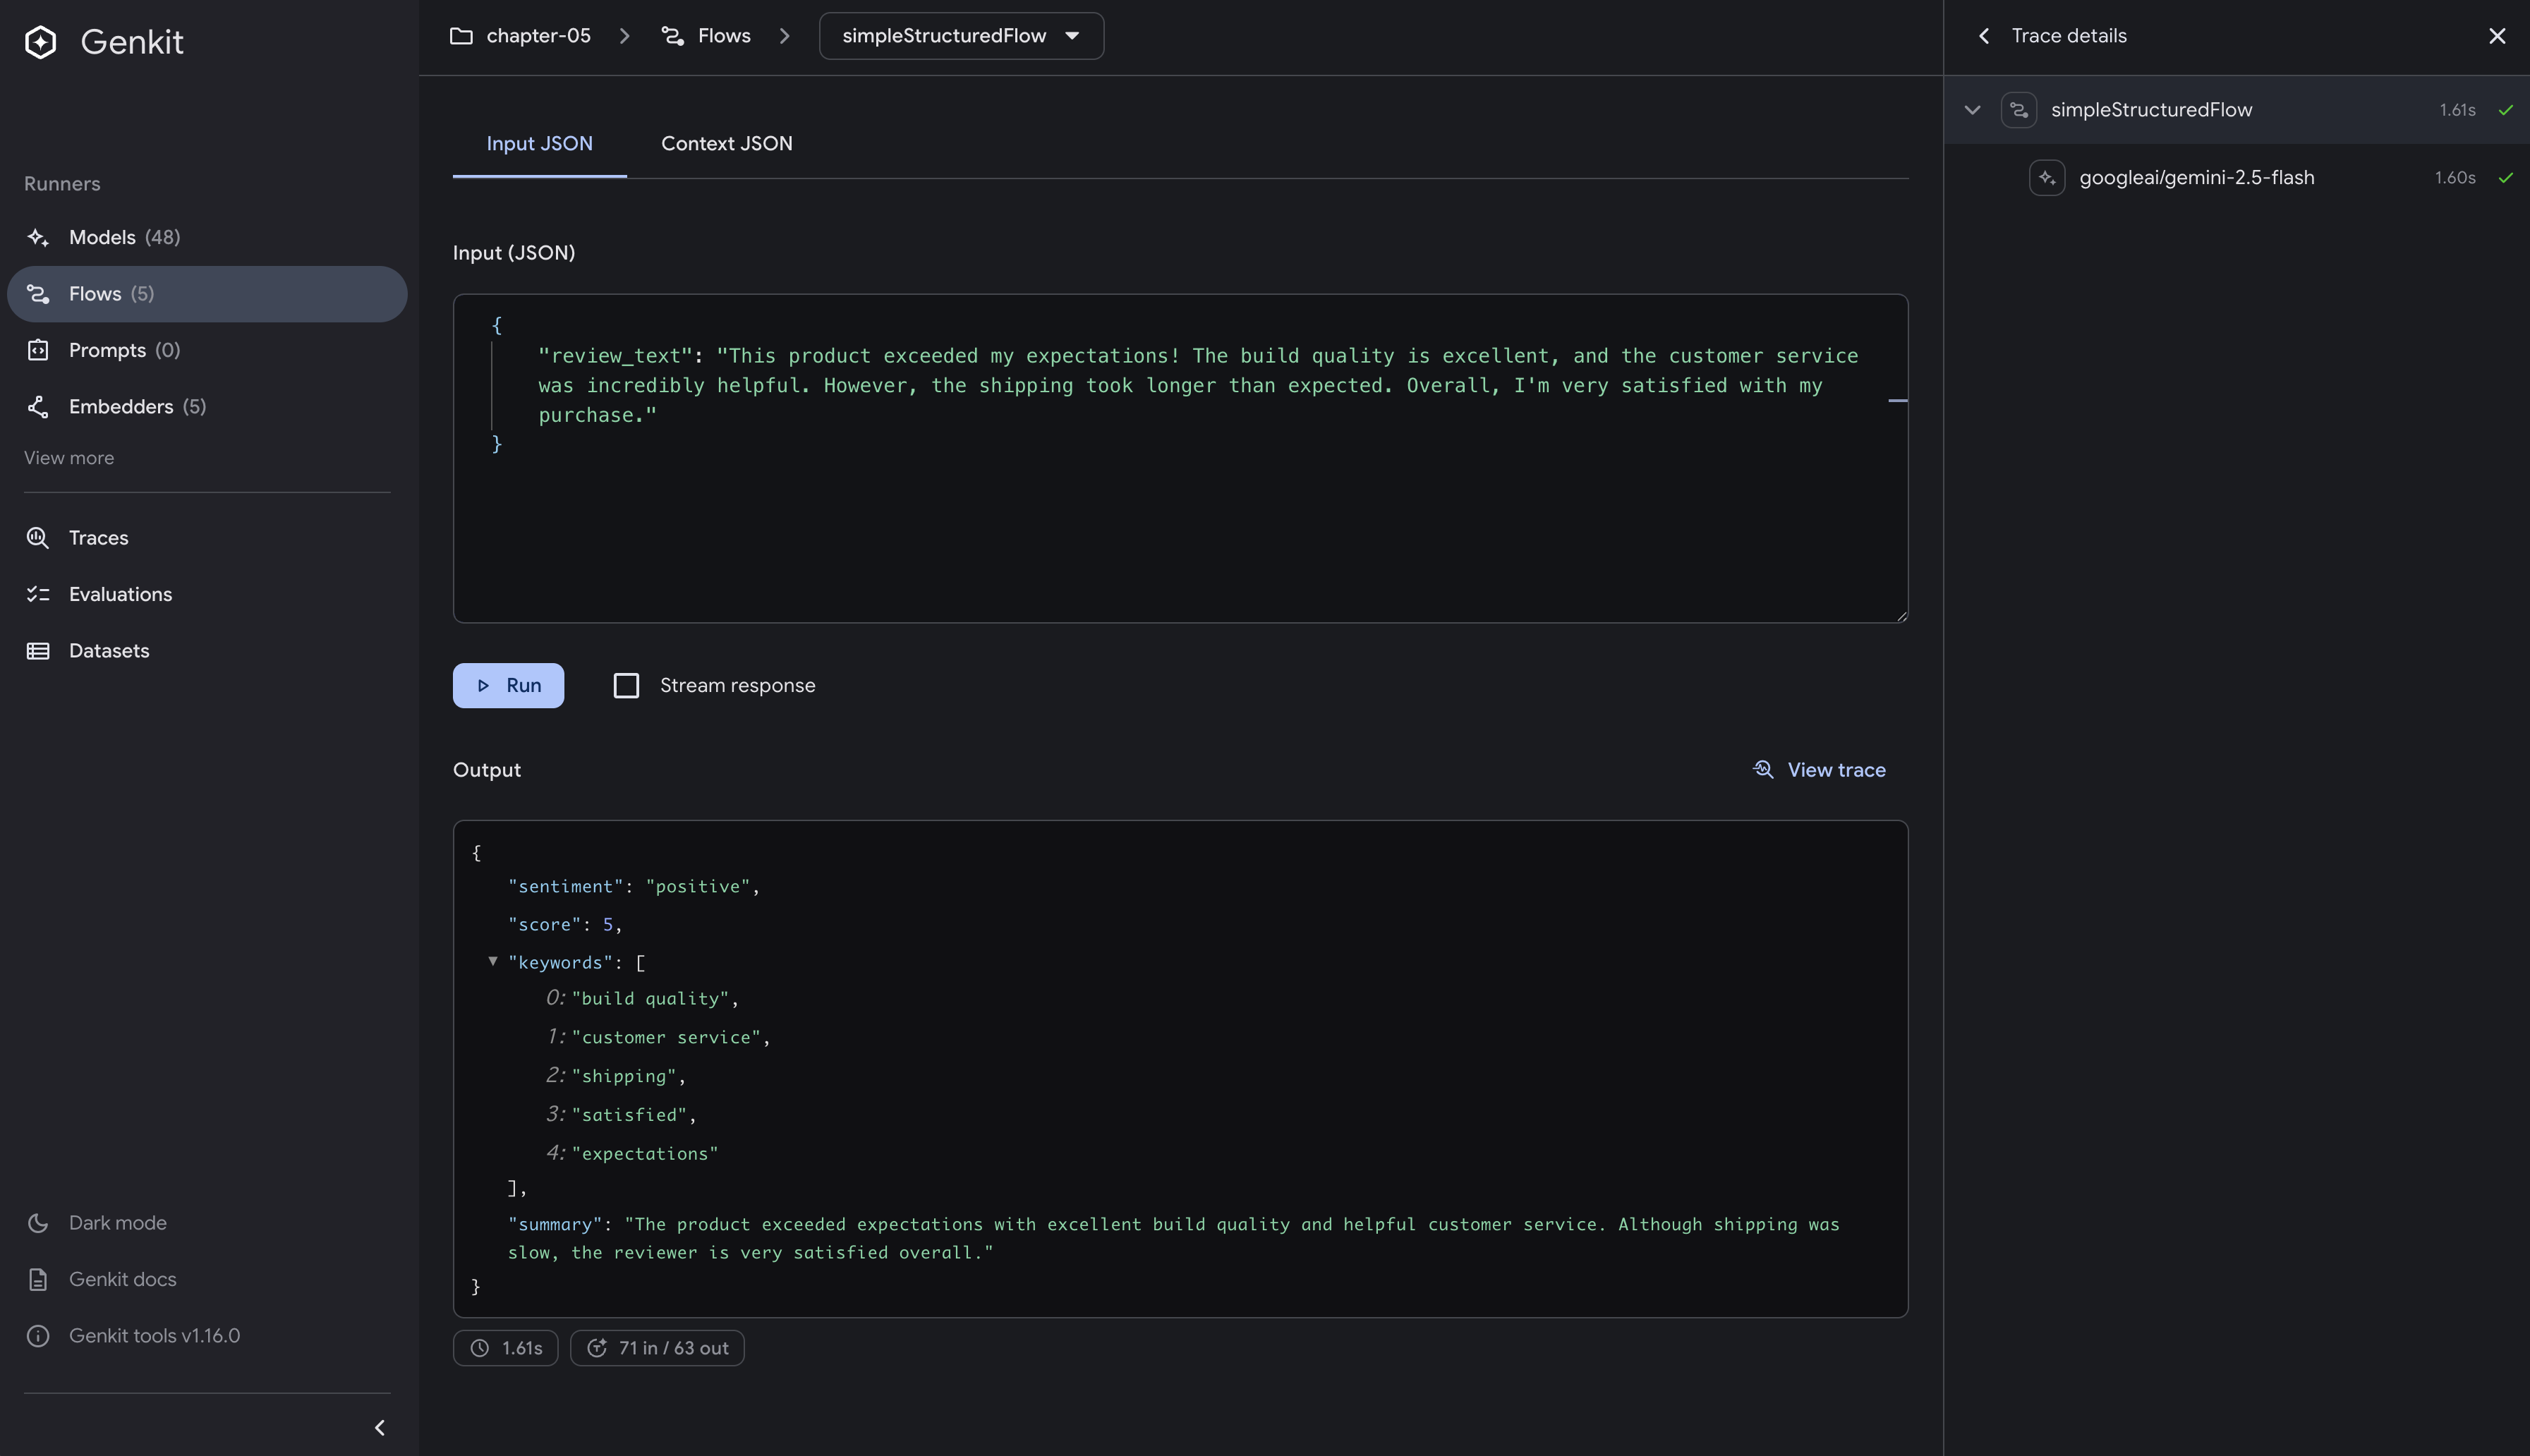
Task: Click the "customer service" keyword in output
Action: click(x=666, y=1038)
